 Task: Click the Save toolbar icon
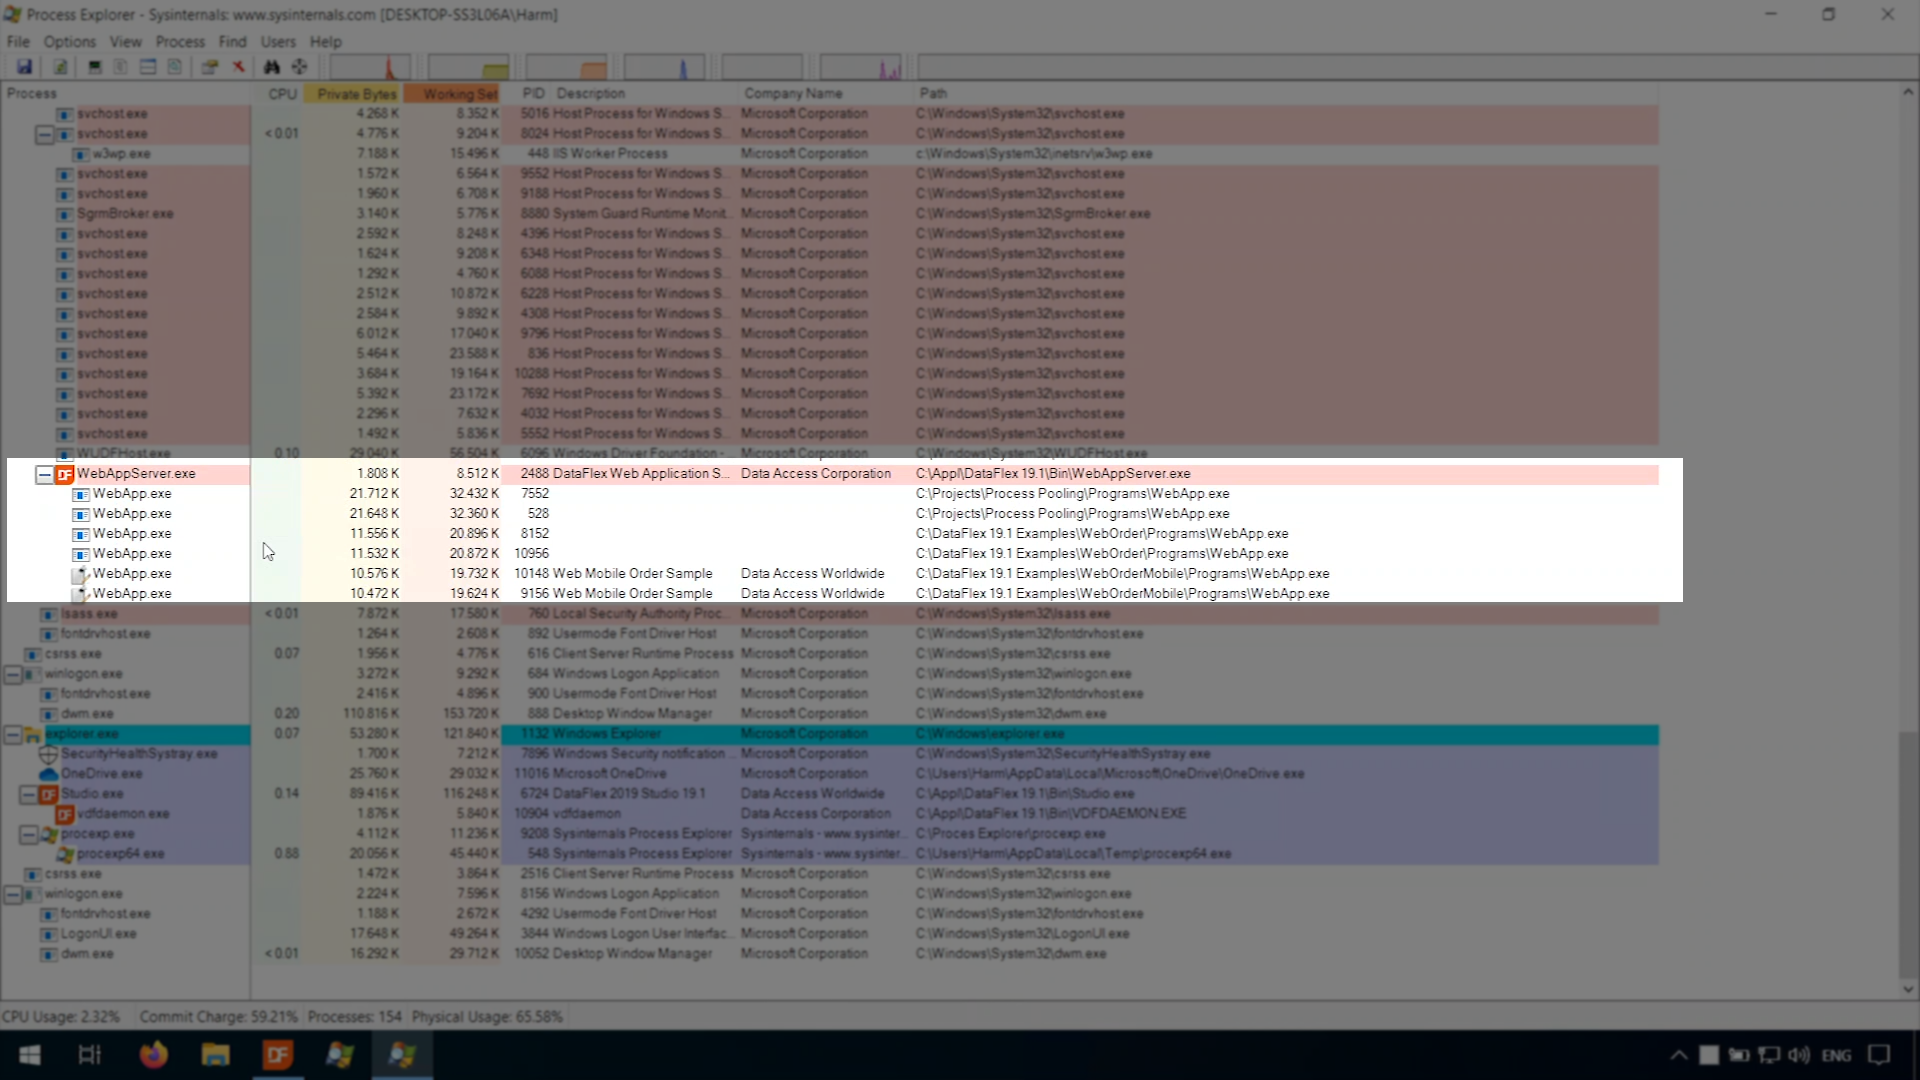pyautogui.click(x=24, y=67)
